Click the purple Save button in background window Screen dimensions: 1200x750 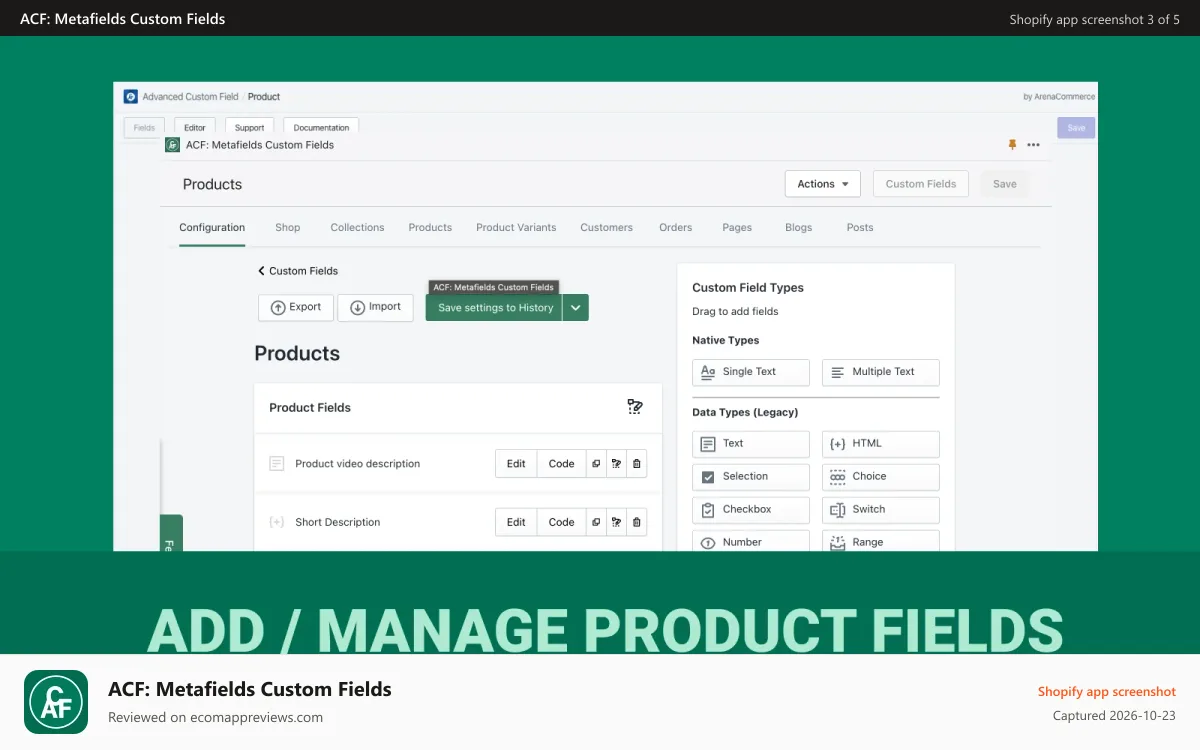coord(1076,128)
